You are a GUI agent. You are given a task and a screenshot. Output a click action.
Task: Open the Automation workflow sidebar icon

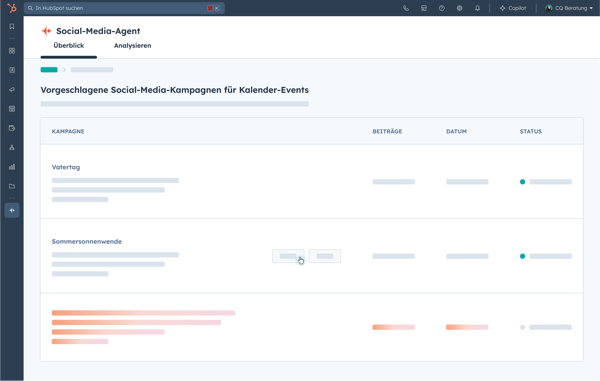pos(12,147)
